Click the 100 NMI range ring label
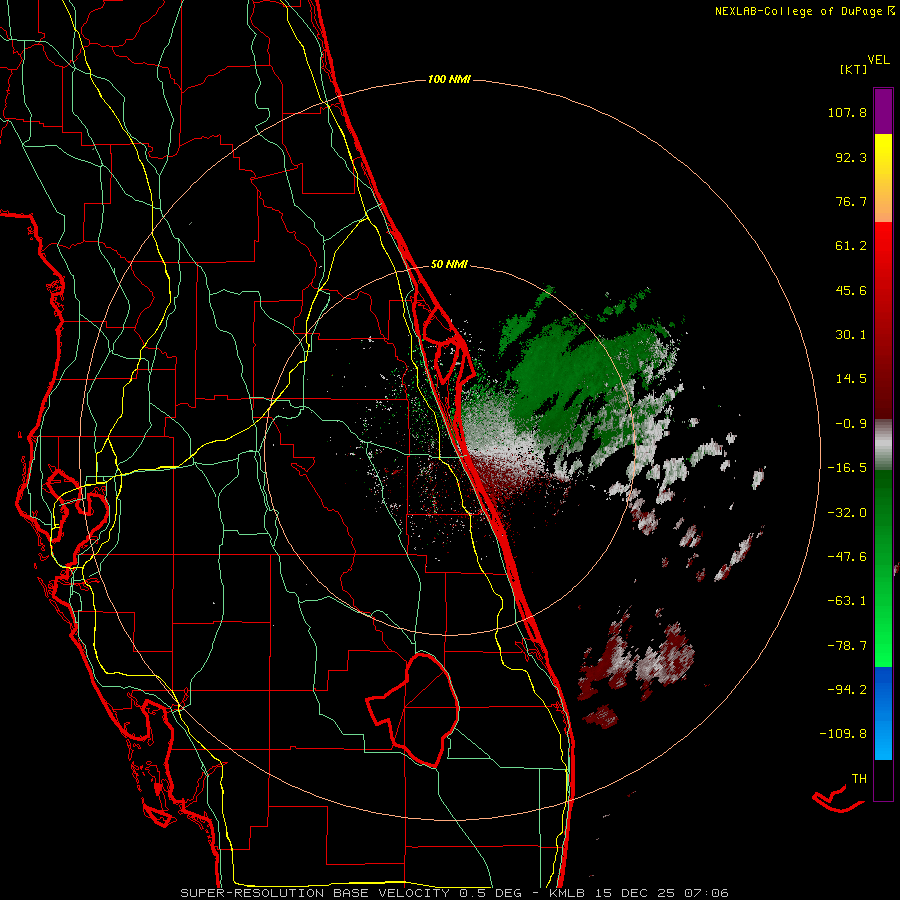The image size is (900, 900). 449,79
